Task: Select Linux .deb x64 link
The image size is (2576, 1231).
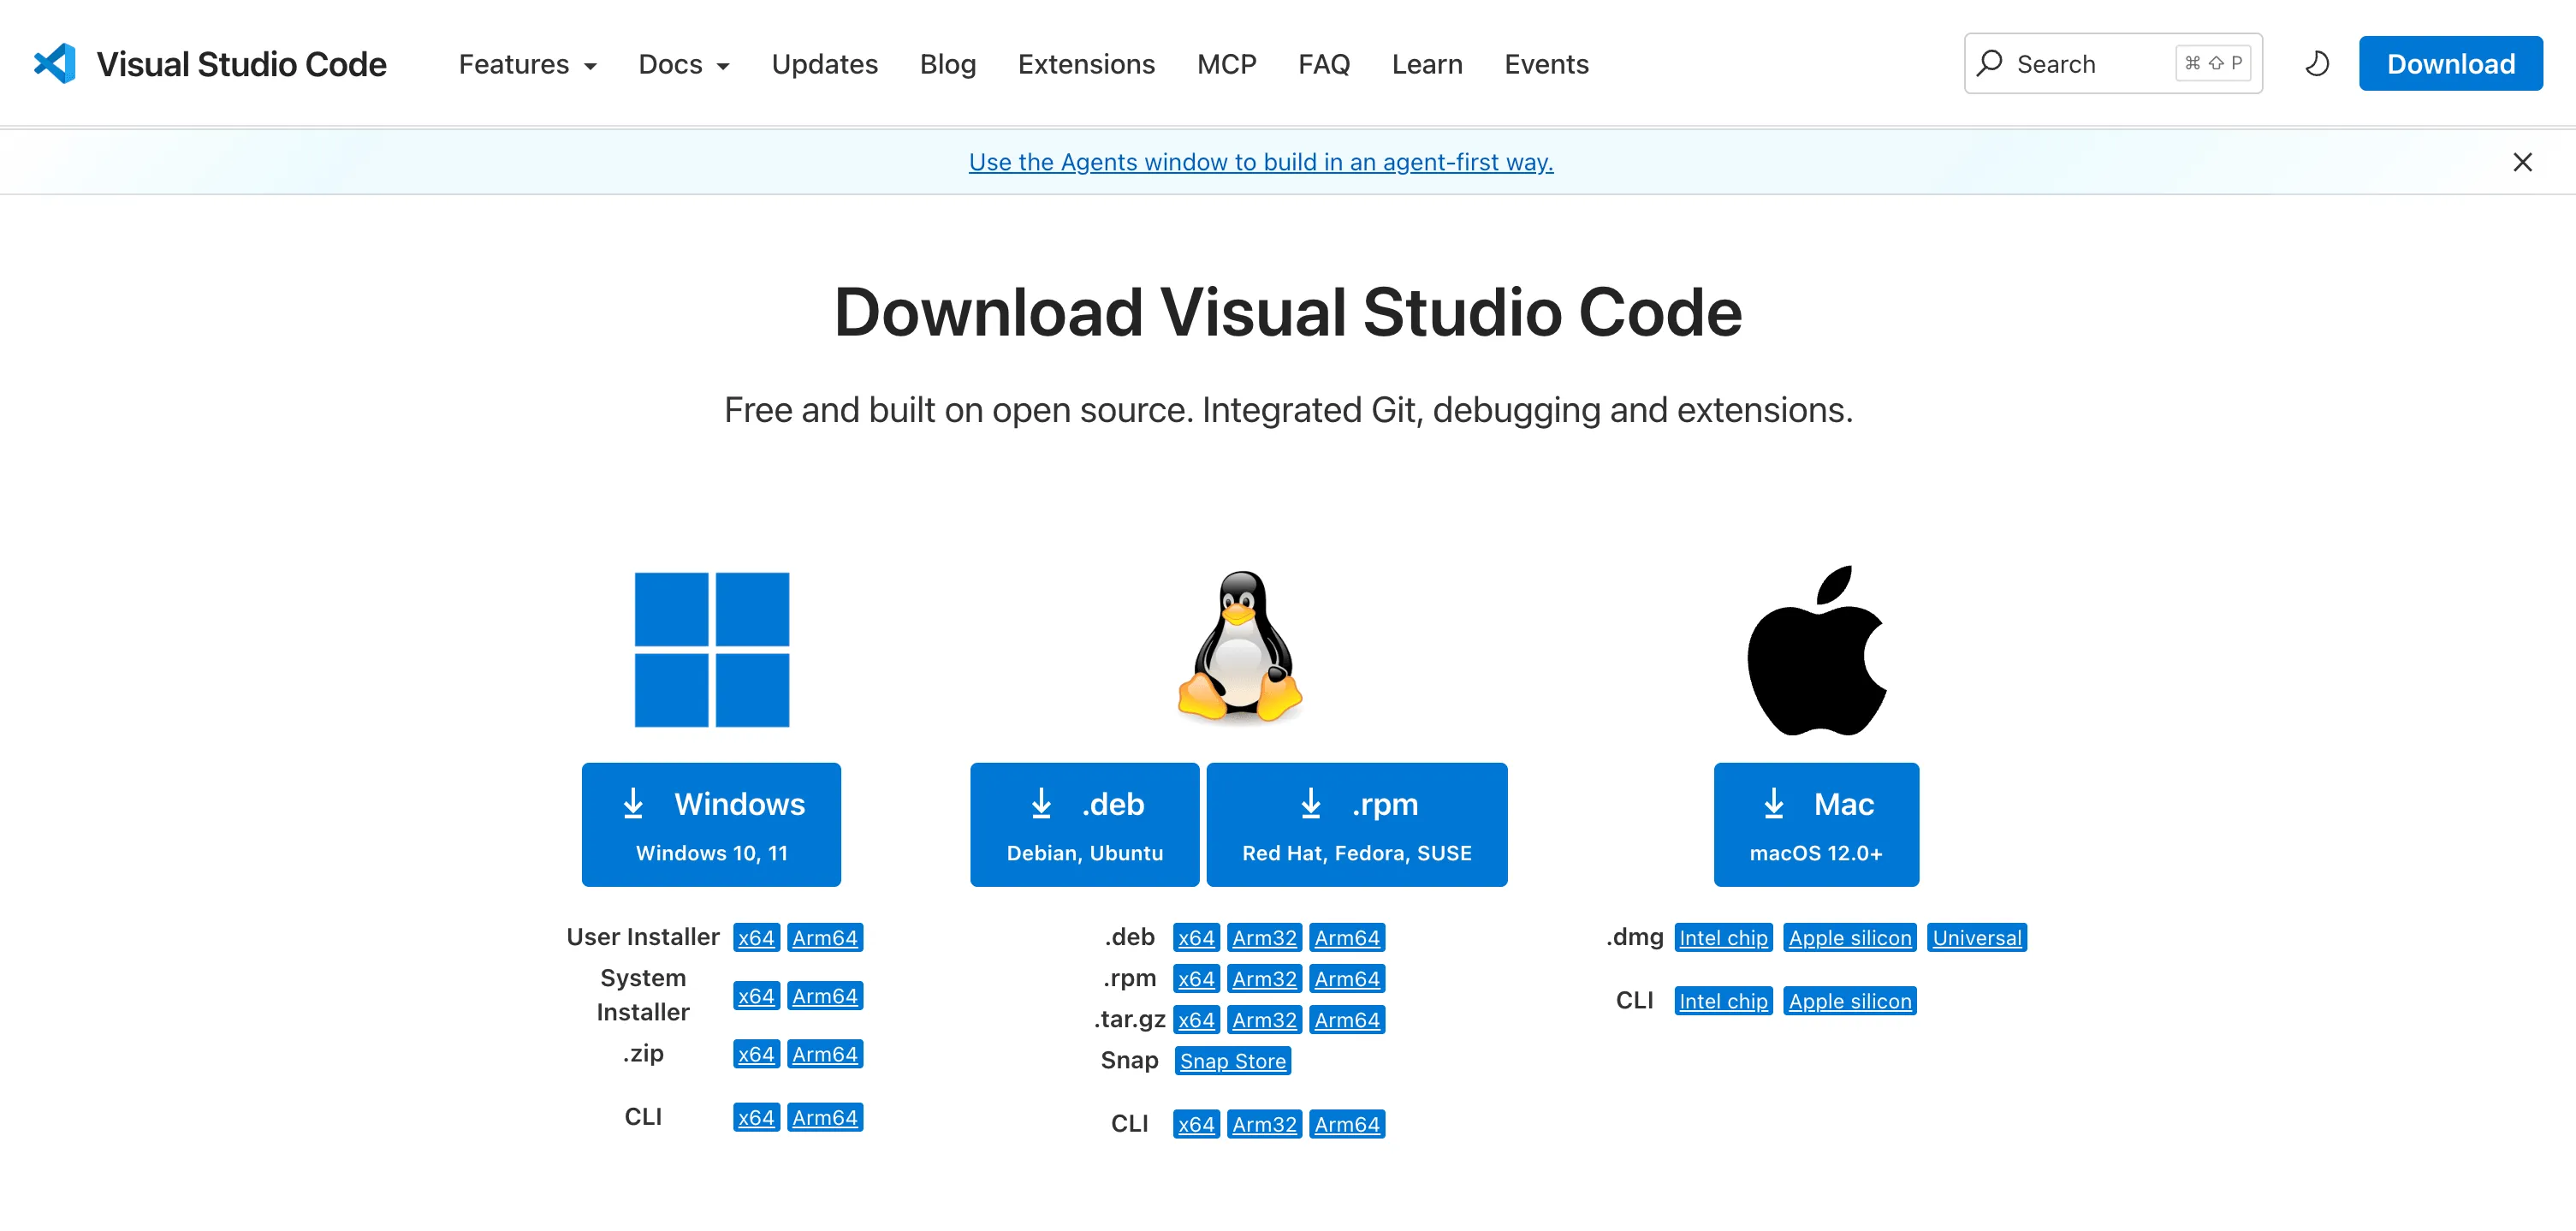Action: click(1196, 938)
